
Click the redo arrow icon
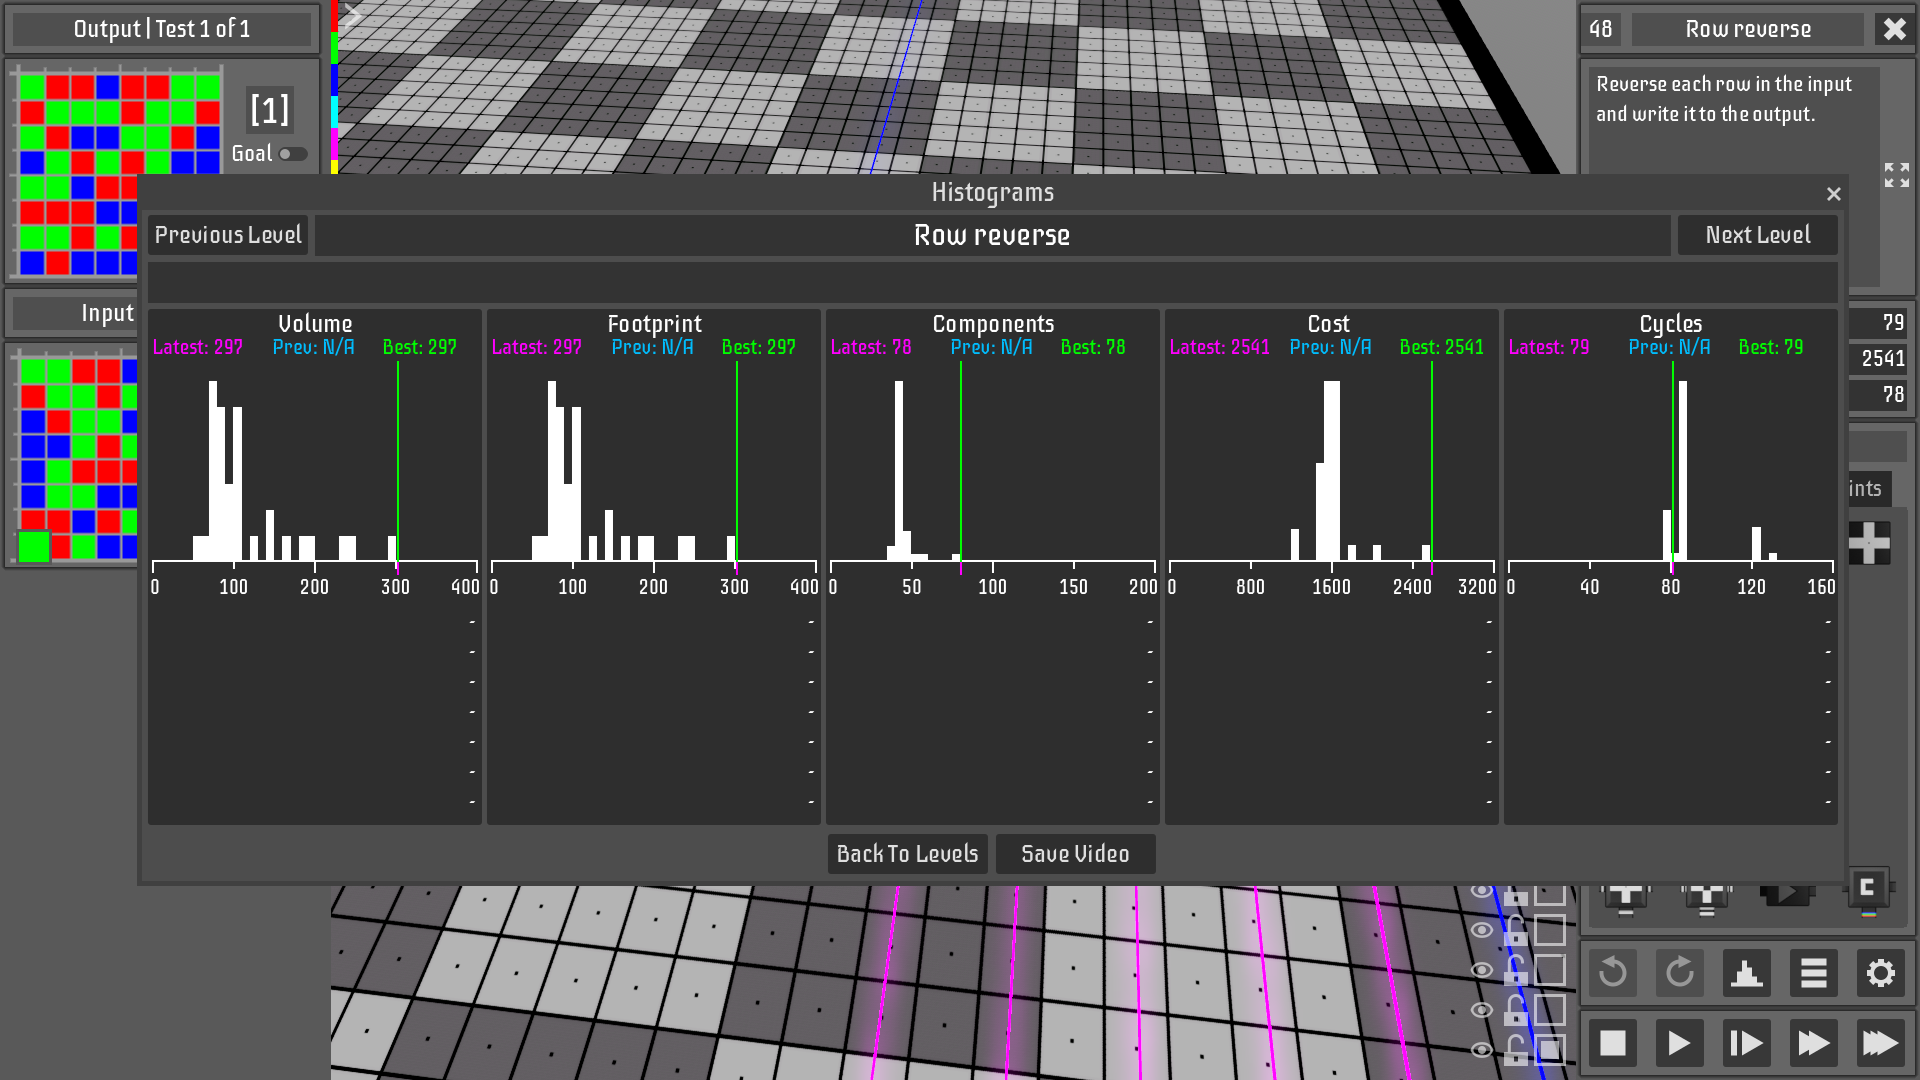pyautogui.click(x=1679, y=973)
